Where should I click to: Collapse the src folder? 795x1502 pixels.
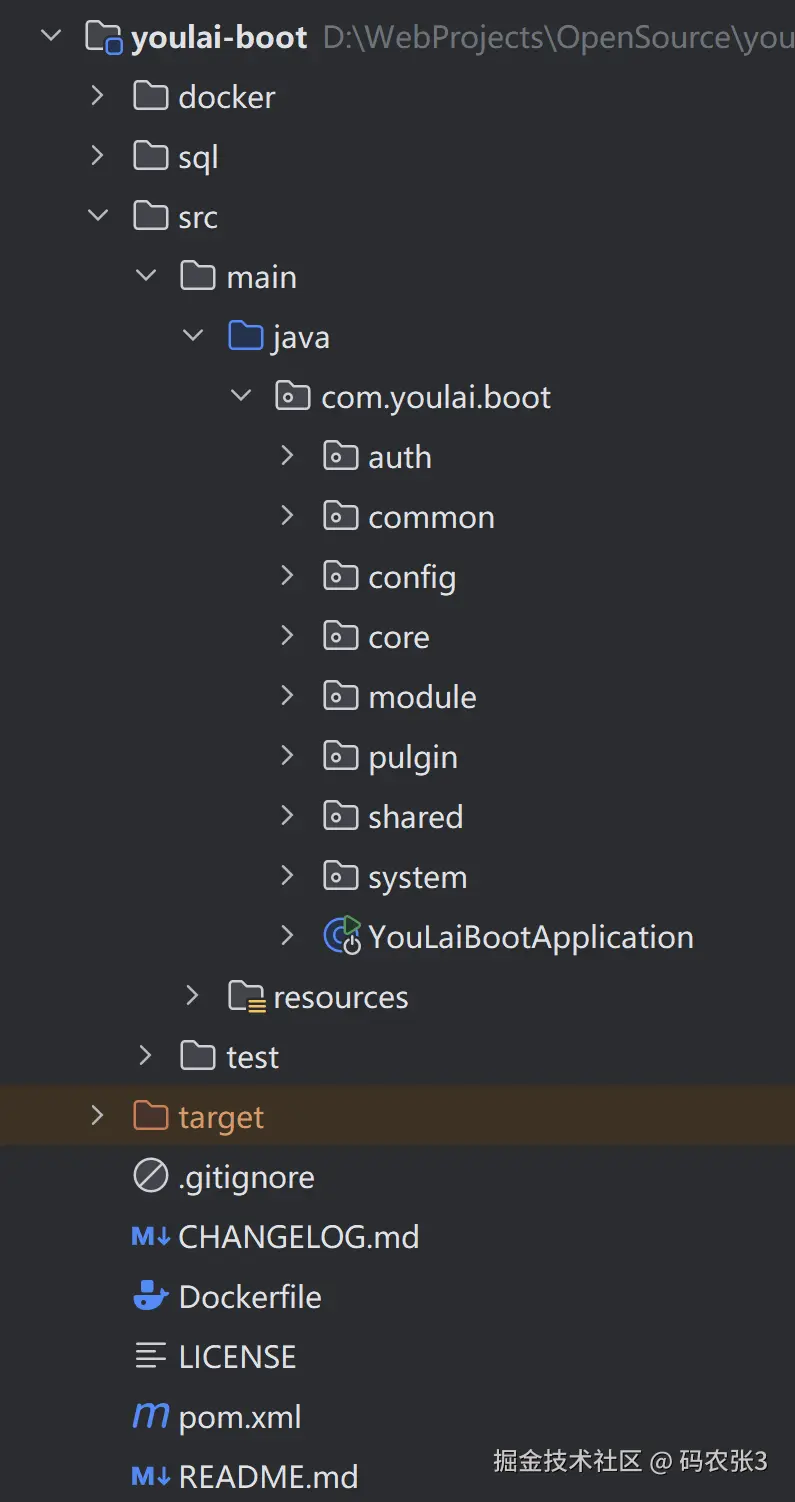[x=97, y=217]
